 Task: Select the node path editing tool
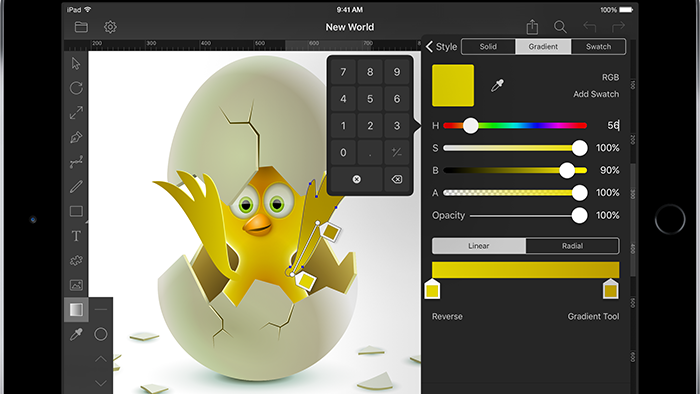(x=76, y=162)
